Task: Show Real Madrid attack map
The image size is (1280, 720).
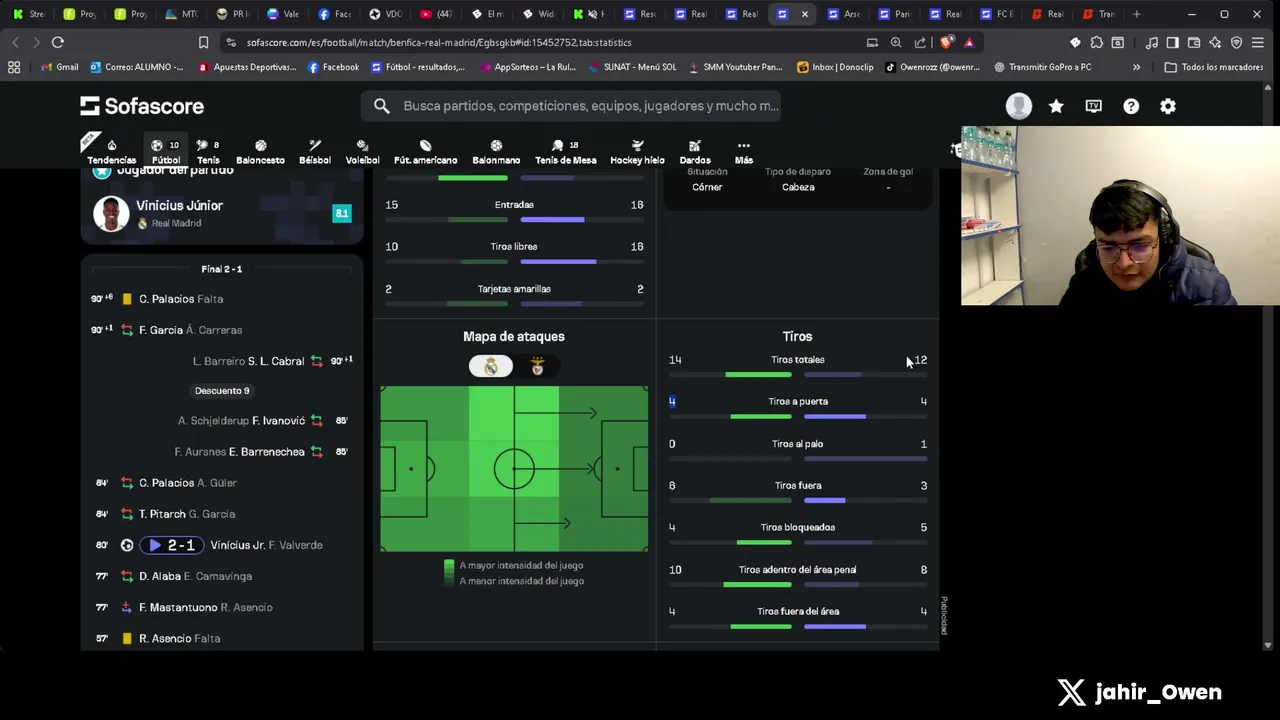Action: coord(491,367)
